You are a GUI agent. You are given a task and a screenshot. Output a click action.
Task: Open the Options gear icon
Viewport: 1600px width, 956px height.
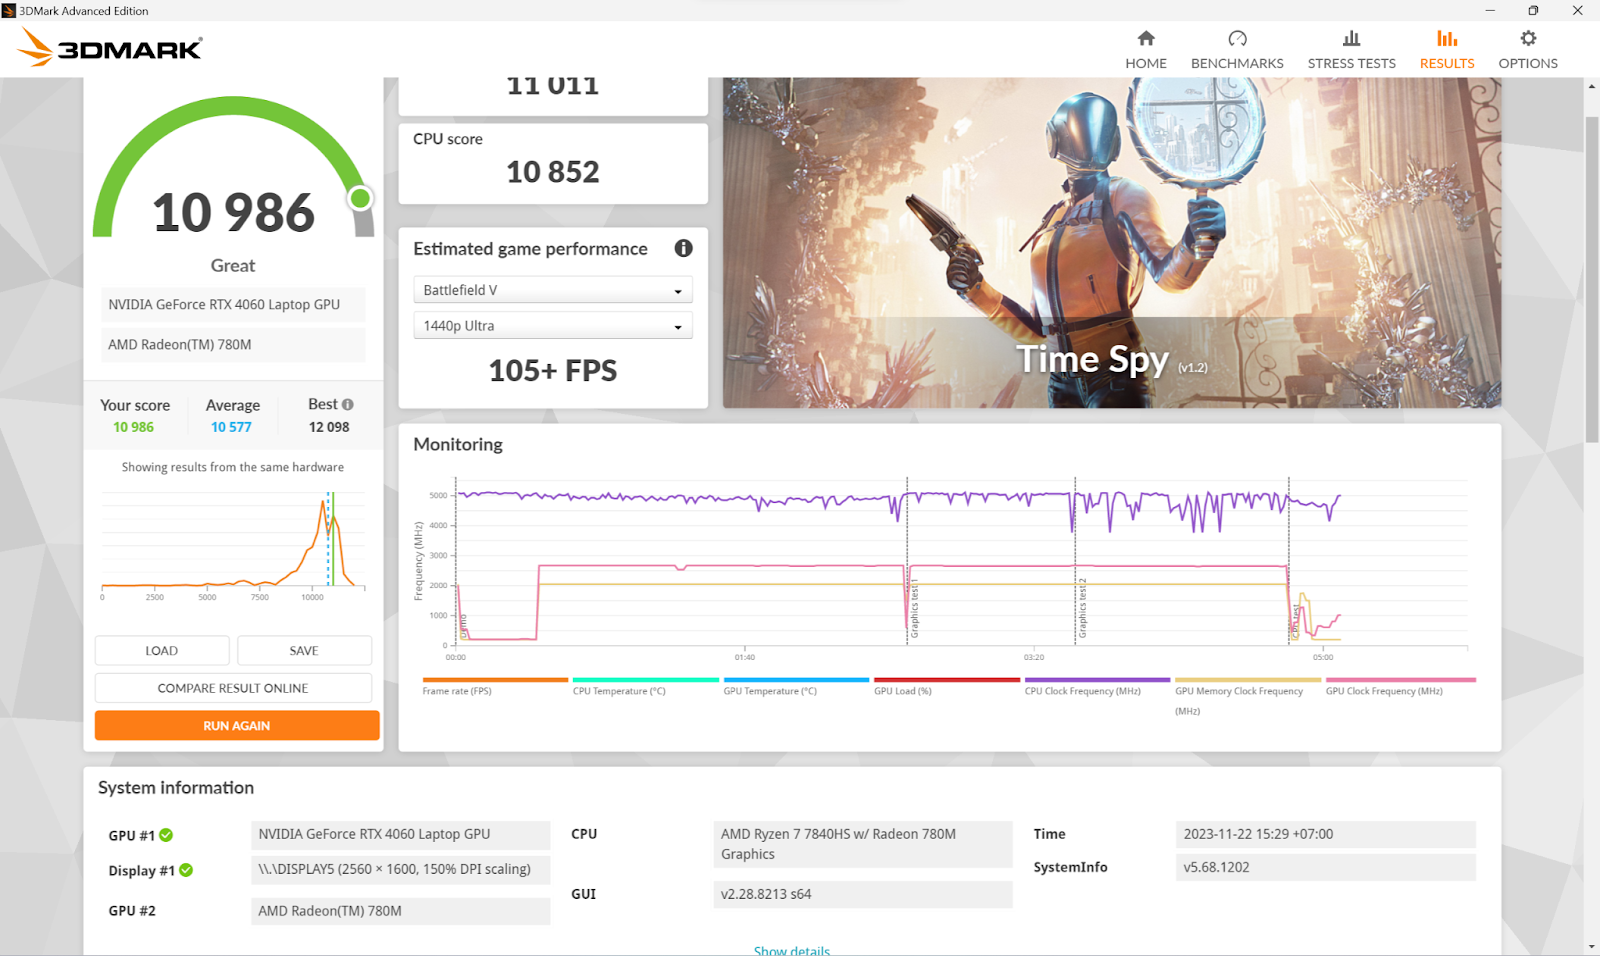(1528, 38)
